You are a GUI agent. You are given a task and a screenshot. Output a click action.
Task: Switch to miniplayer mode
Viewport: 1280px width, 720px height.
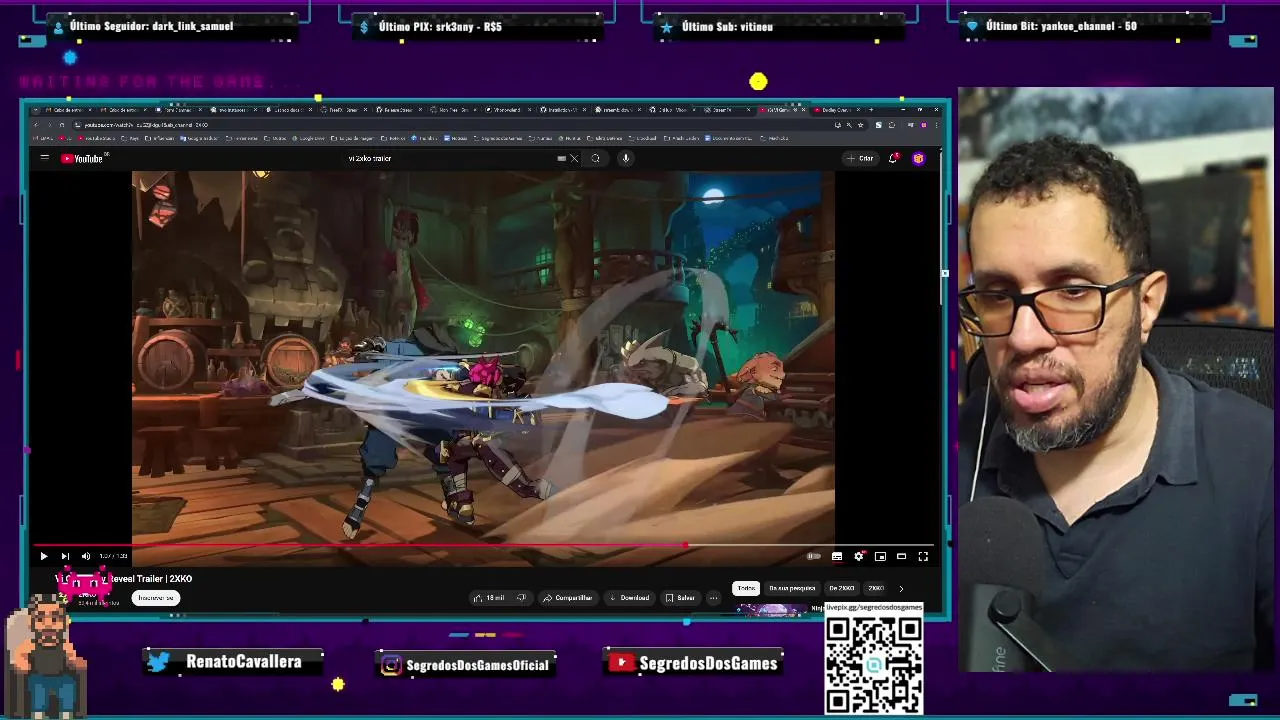pos(880,556)
